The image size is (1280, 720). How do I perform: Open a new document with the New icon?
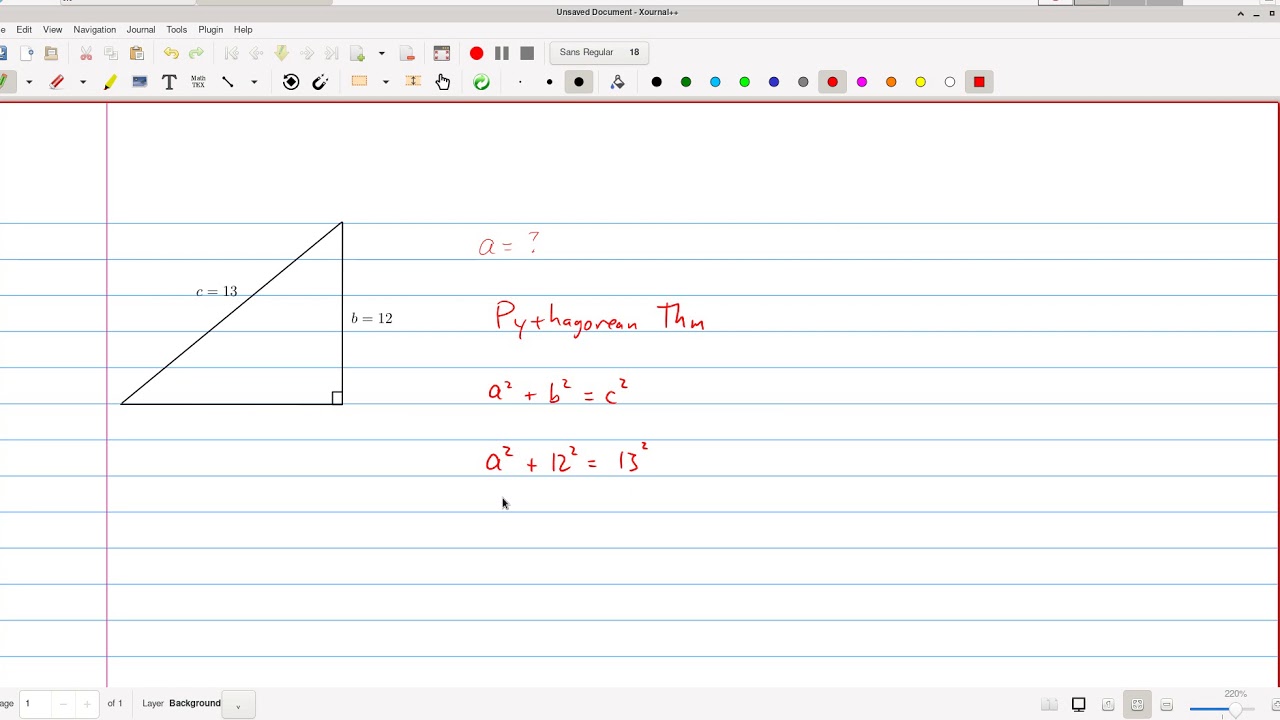pos(27,53)
